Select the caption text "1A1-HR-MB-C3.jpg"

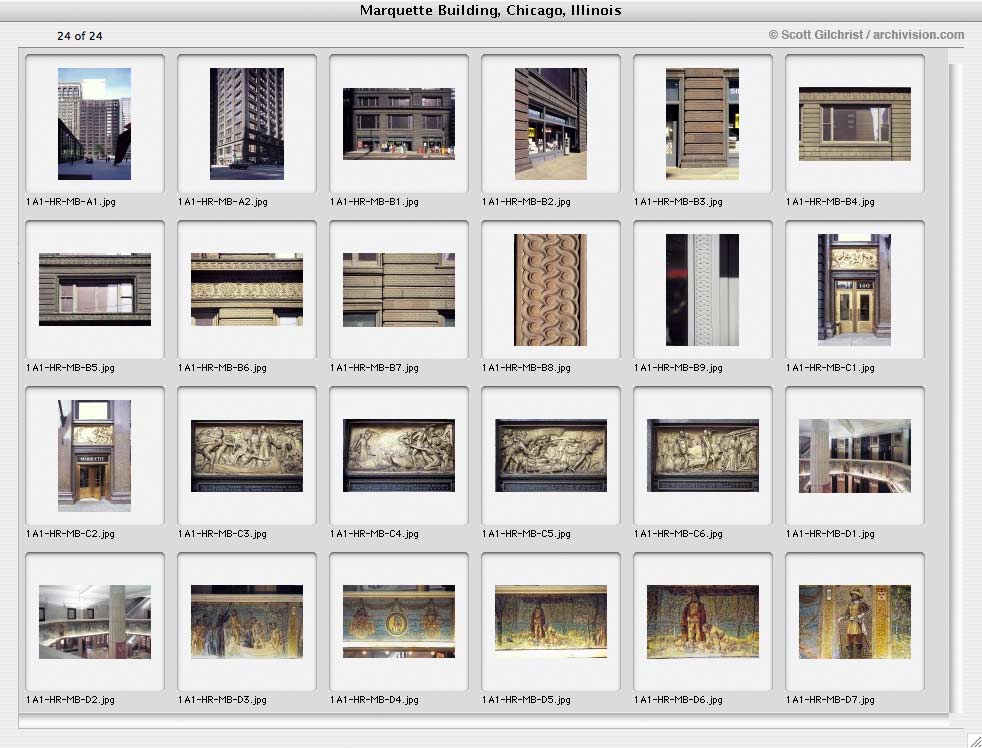click(x=222, y=534)
